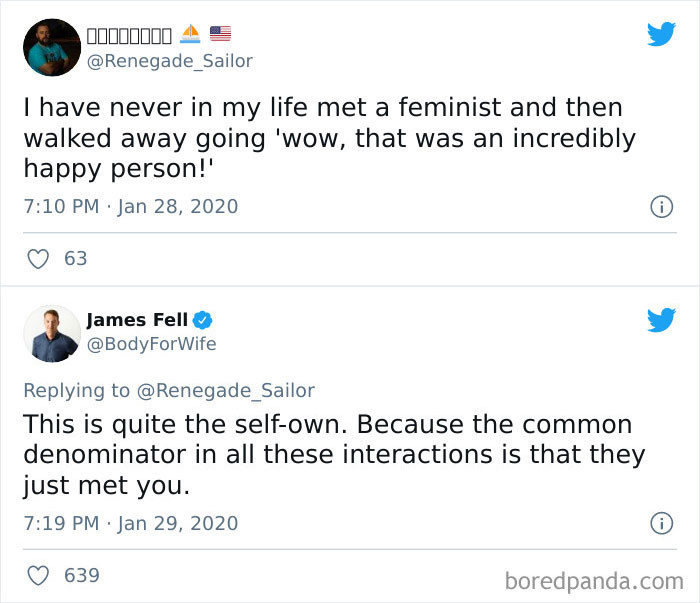Click Twitter bird icon on James Fell's reply
The height and width of the screenshot is (603, 700).
(x=661, y=319)
